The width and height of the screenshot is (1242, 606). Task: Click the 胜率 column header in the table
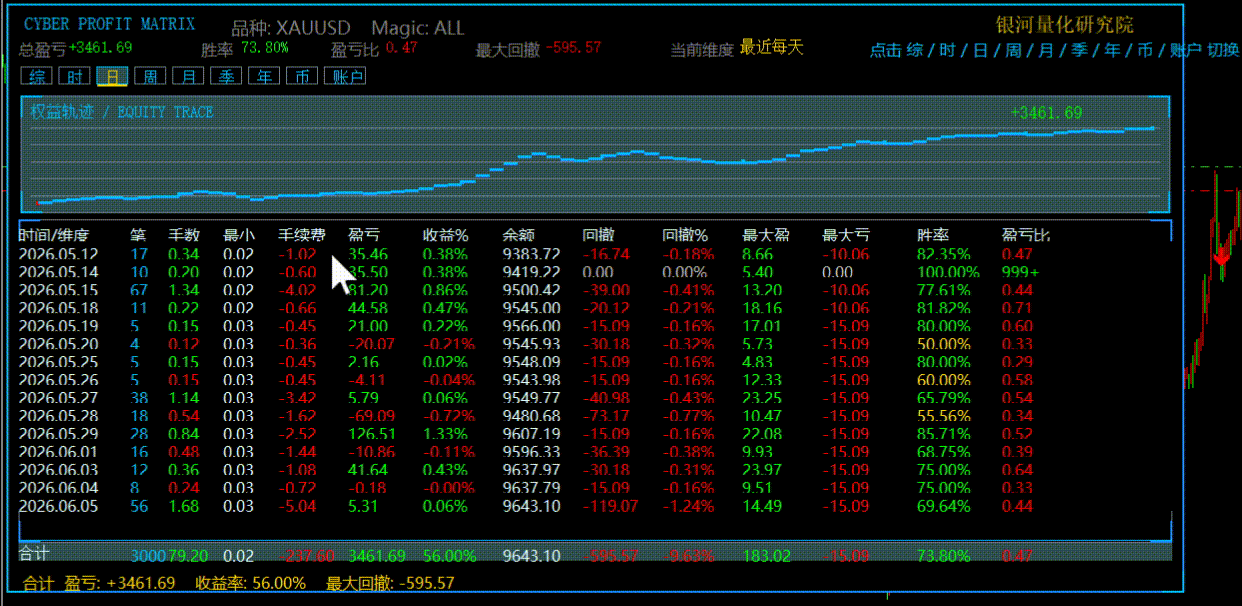(x=934, y=236)
